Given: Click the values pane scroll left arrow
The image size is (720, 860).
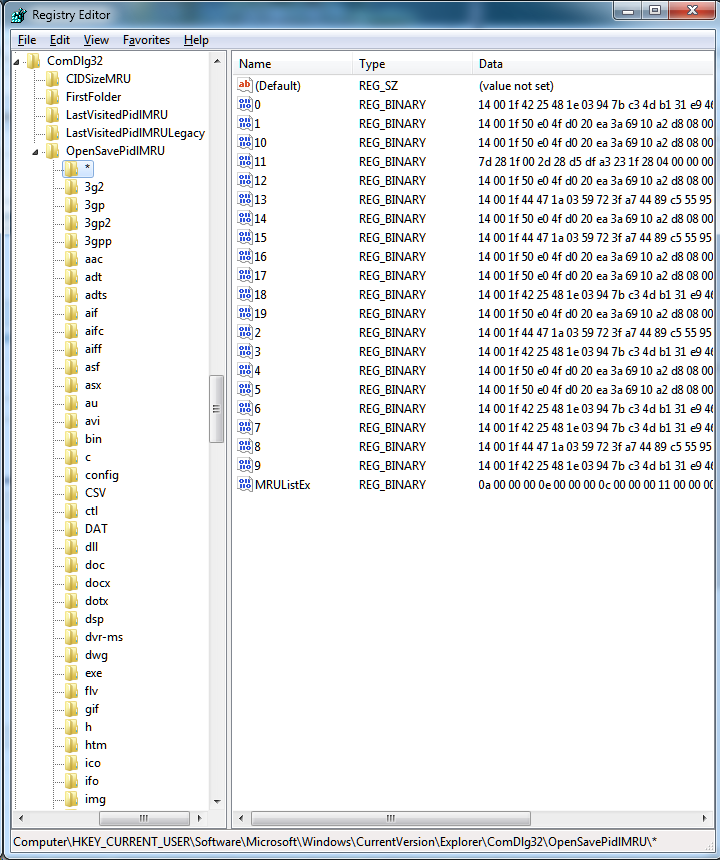Looking at the screenshot, I should click(241, 818).
